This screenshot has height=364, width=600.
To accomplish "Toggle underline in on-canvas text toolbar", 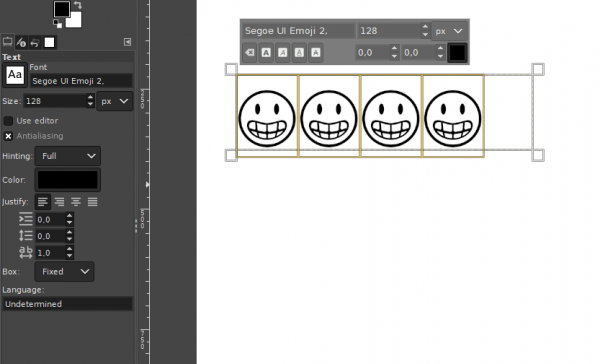I will pyautogui.click(x=299, y=52).
